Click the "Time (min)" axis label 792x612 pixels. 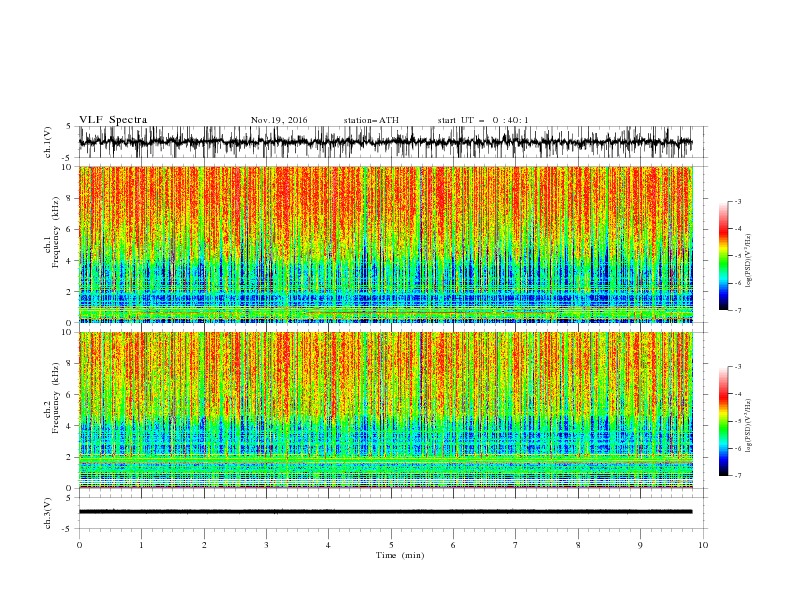point(400,555)
